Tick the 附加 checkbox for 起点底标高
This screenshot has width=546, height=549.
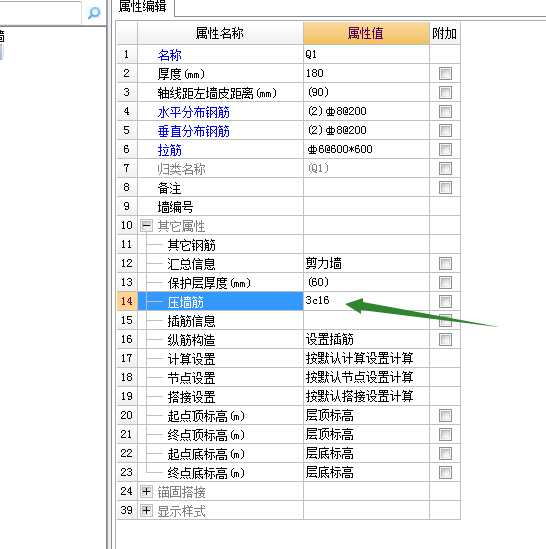(x=445, y=453)
